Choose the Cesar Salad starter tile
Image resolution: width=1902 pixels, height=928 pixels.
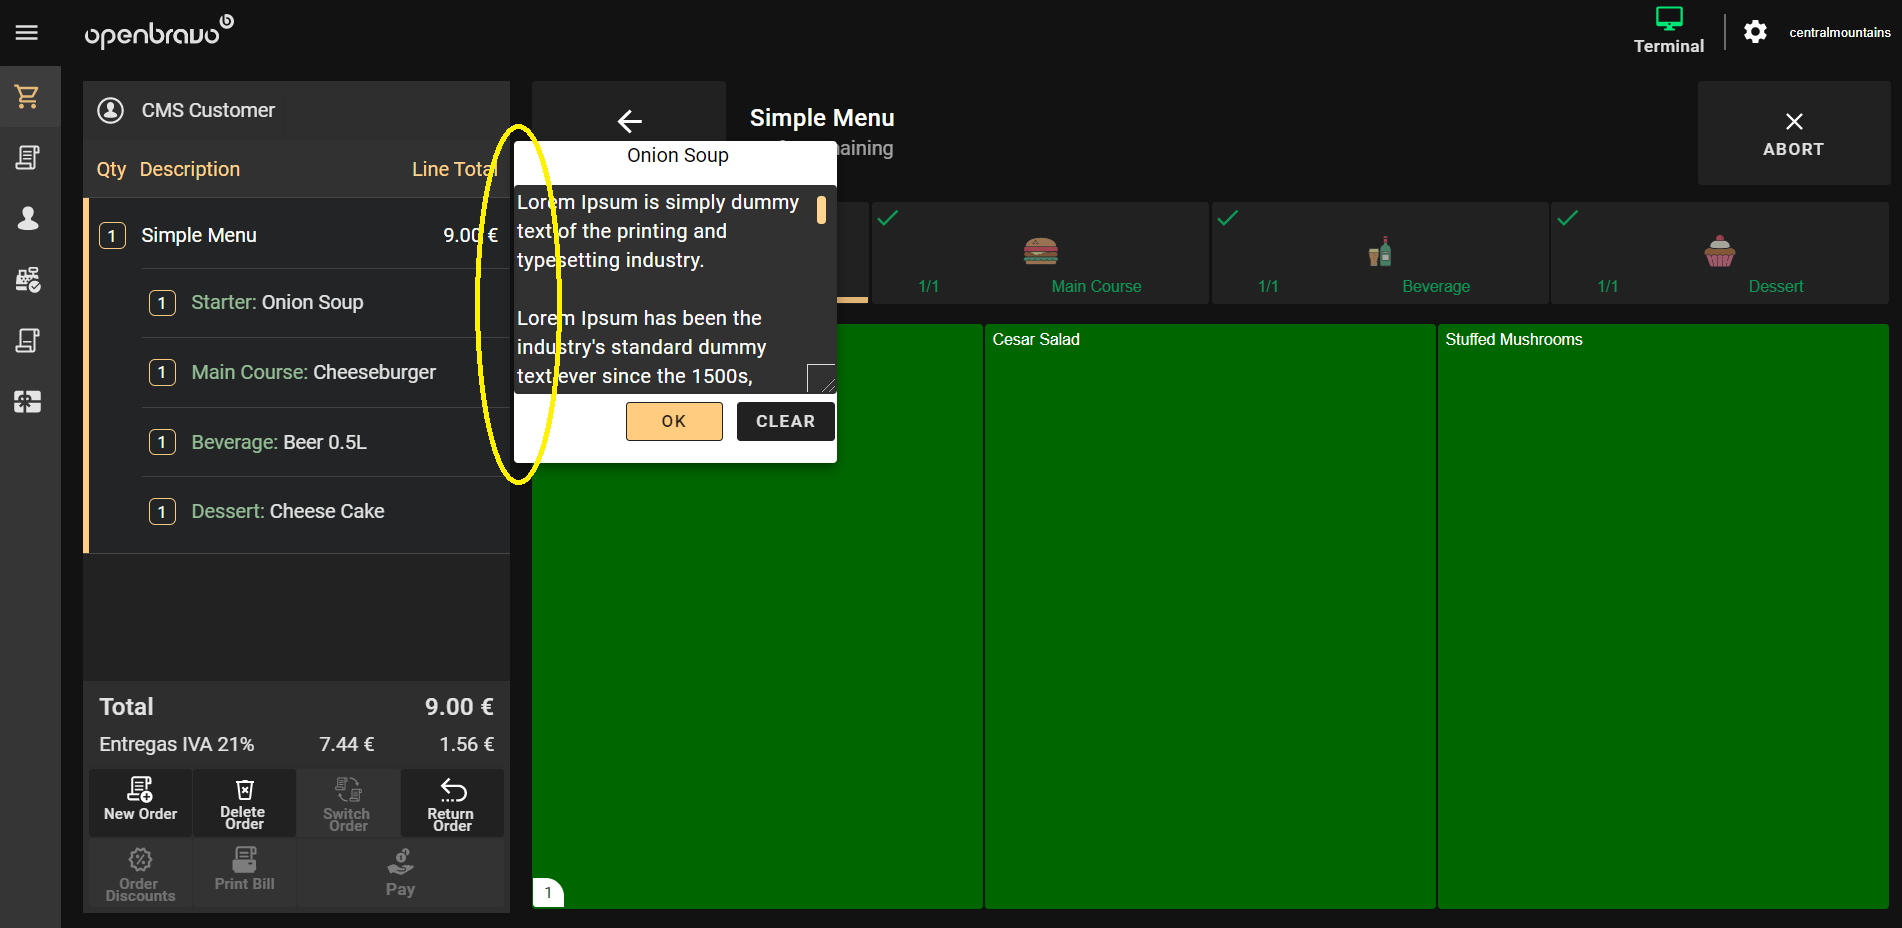pyautogui.click(x=1210, y=616)
